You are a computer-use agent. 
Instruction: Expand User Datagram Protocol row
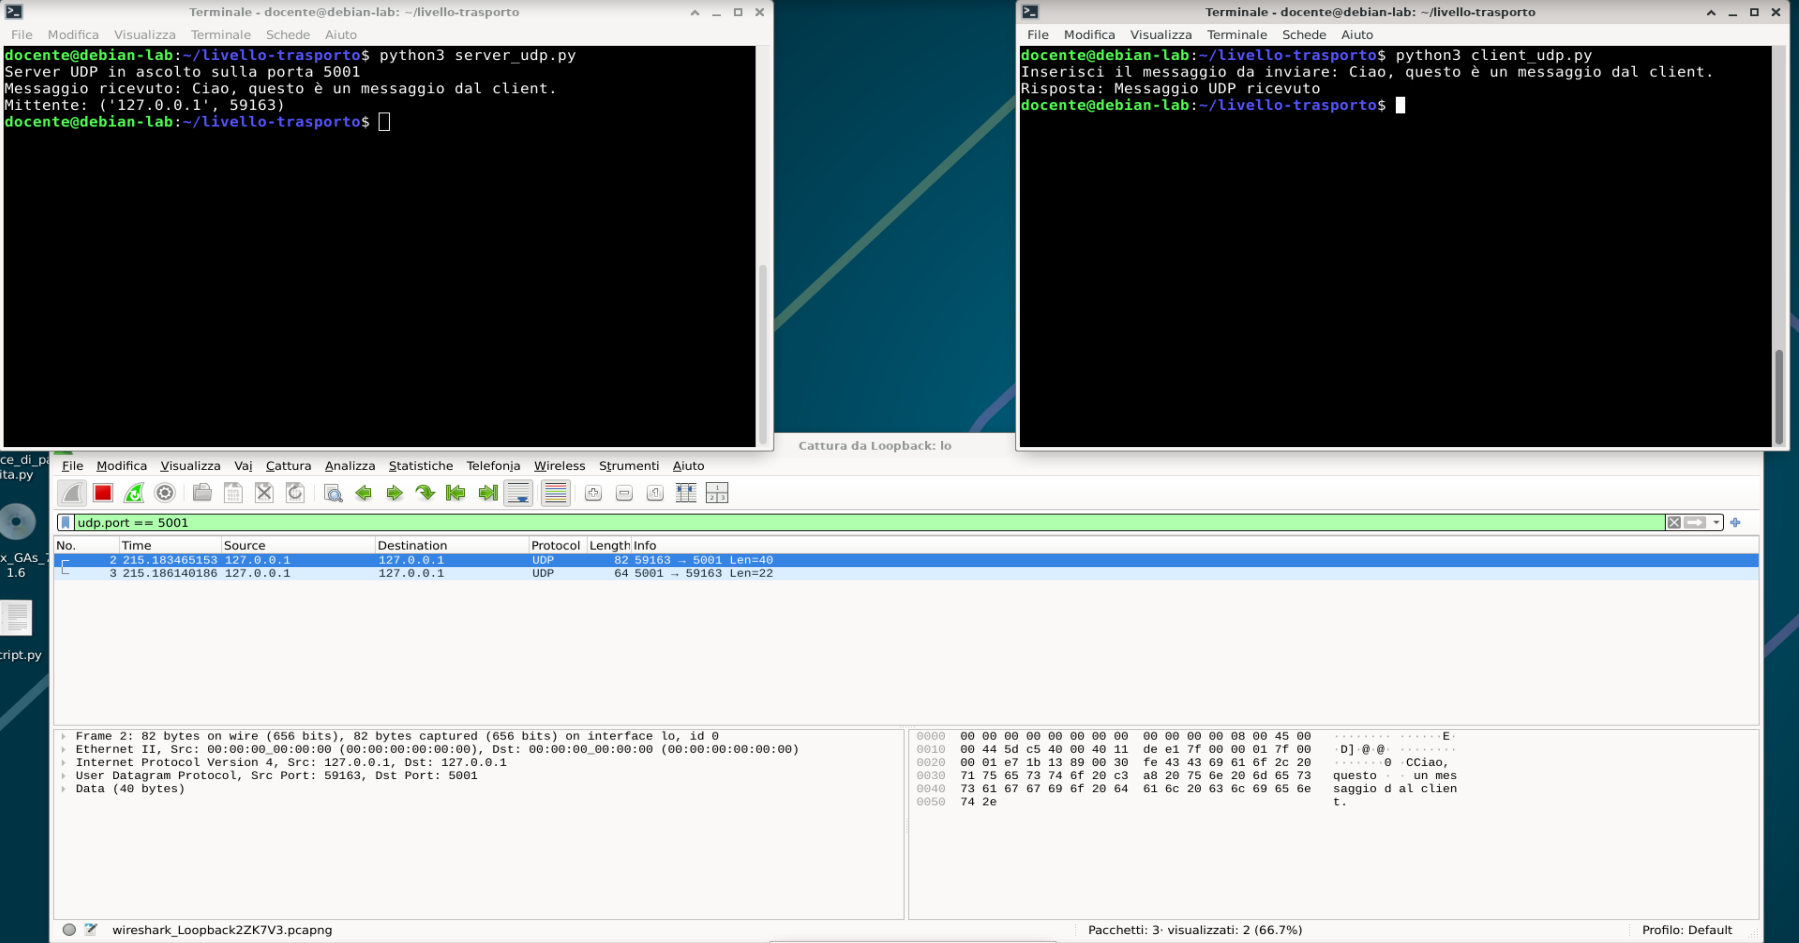click(x=64, y=775)
